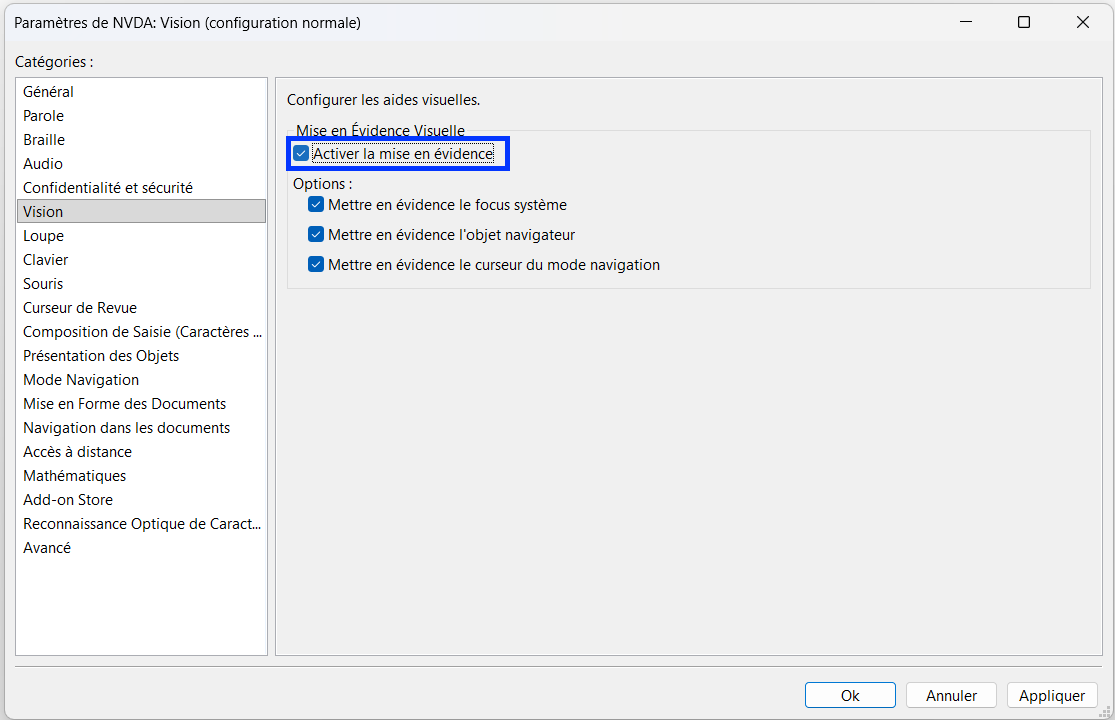Click the Ok button
This screenshot has height=720, width=1115.
click(x=850, y=695)
